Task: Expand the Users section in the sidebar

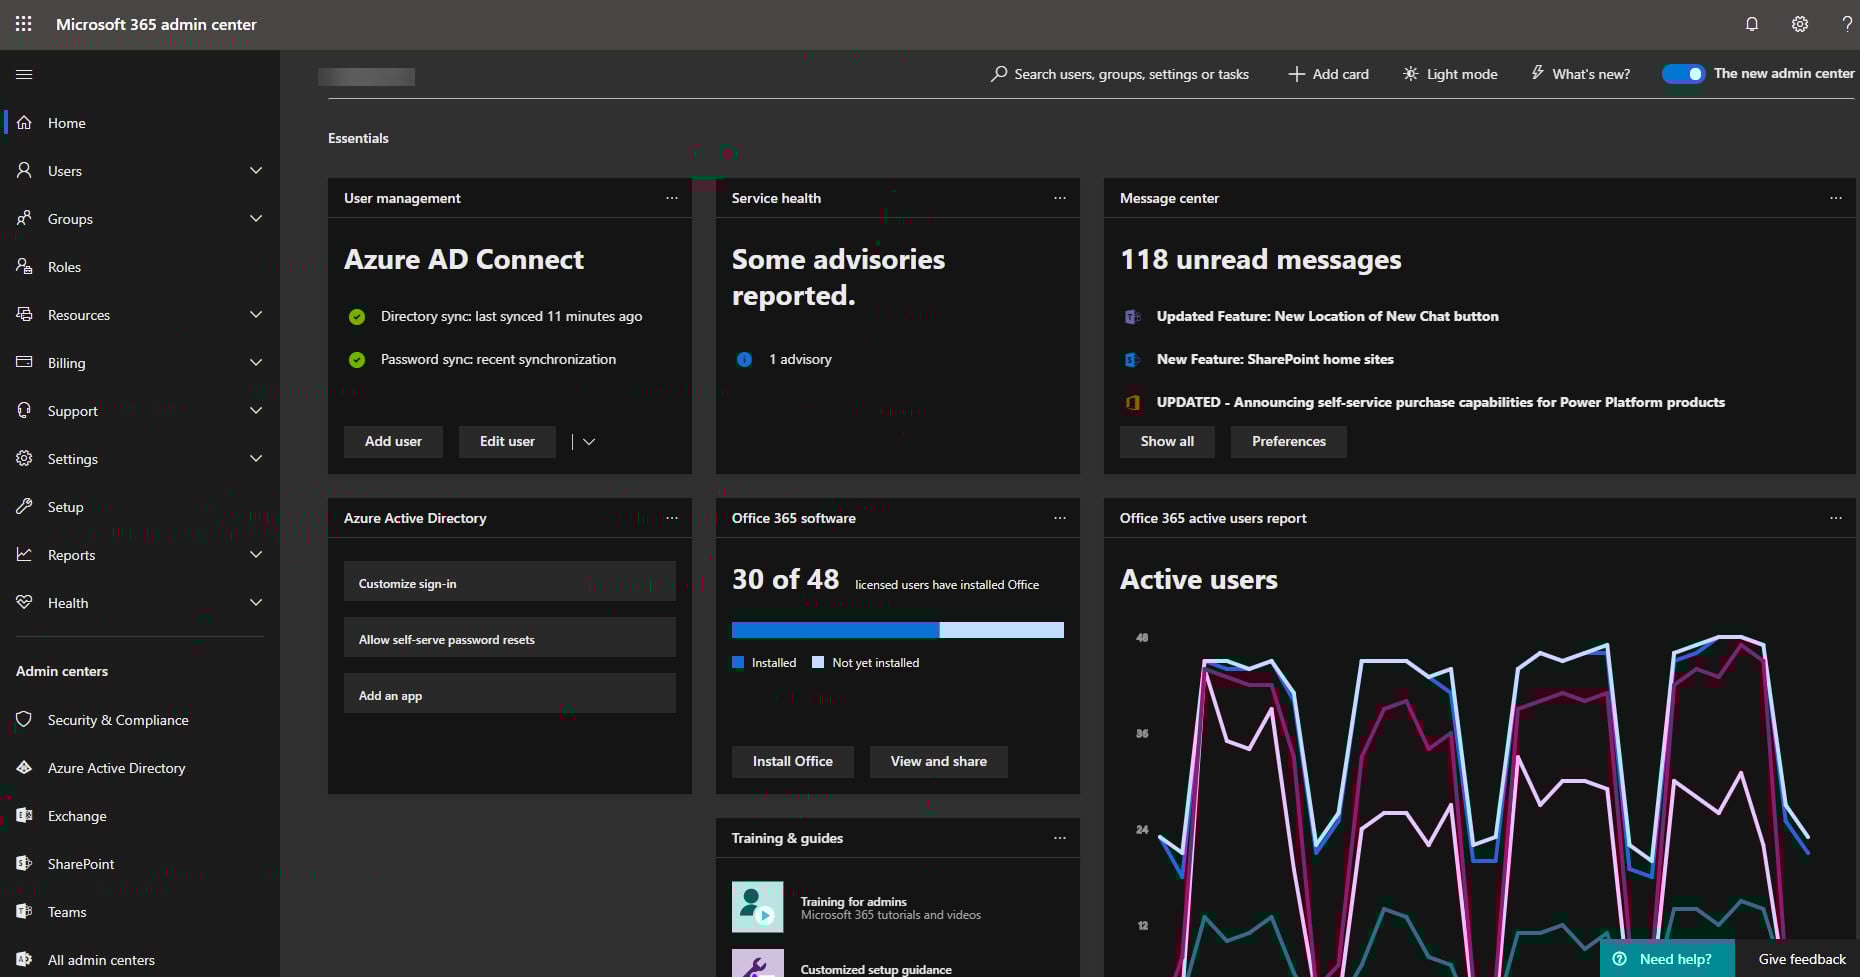Action: tap(256, 170)
